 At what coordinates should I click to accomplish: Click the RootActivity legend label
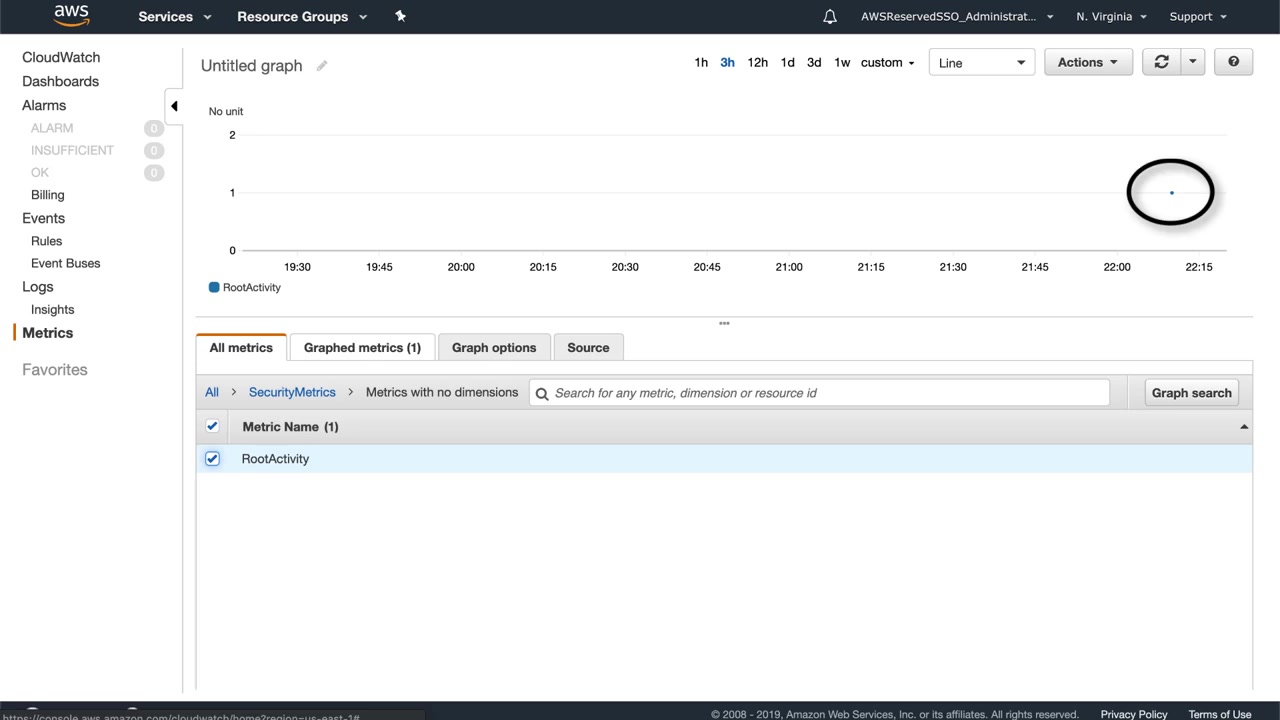(x=252, y=287)
